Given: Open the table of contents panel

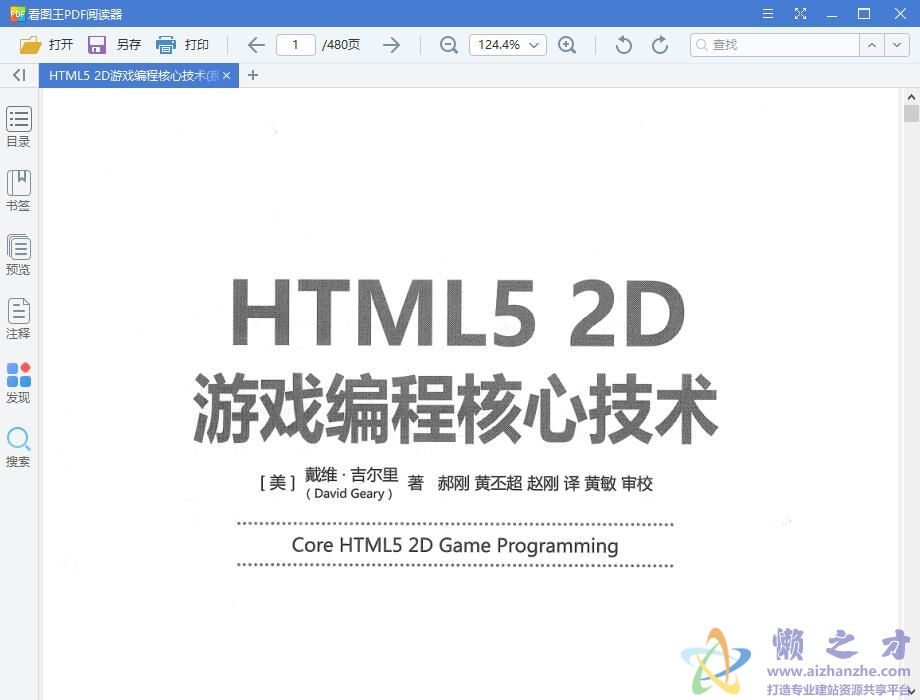Looking at the screenshot, I should [18, 125].
